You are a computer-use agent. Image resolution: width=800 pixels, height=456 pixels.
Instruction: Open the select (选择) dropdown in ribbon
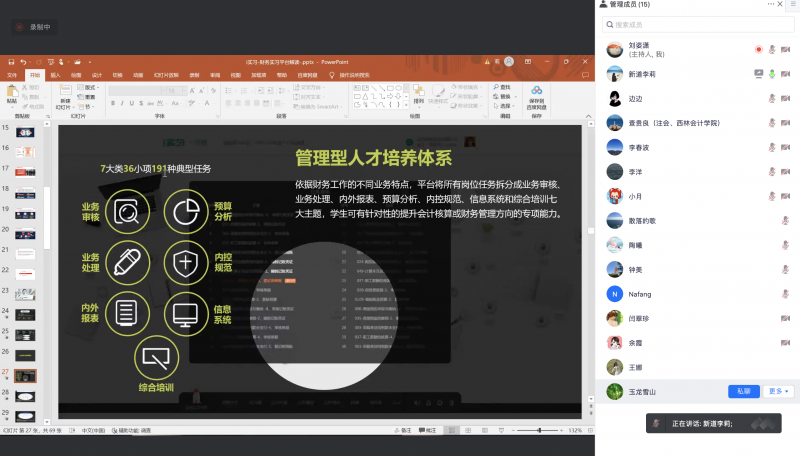pyautogui.click(x=506, y=105)
